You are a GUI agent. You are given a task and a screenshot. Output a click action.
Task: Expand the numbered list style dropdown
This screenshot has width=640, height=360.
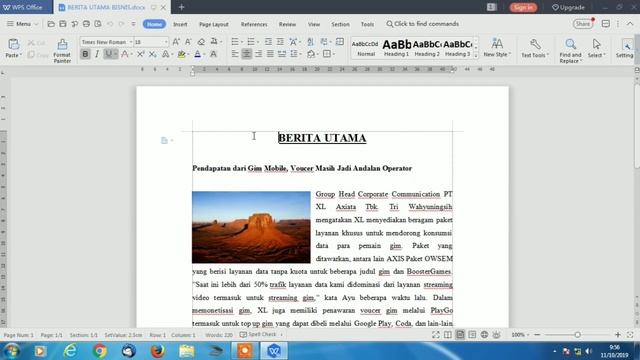tap(258, 42)
